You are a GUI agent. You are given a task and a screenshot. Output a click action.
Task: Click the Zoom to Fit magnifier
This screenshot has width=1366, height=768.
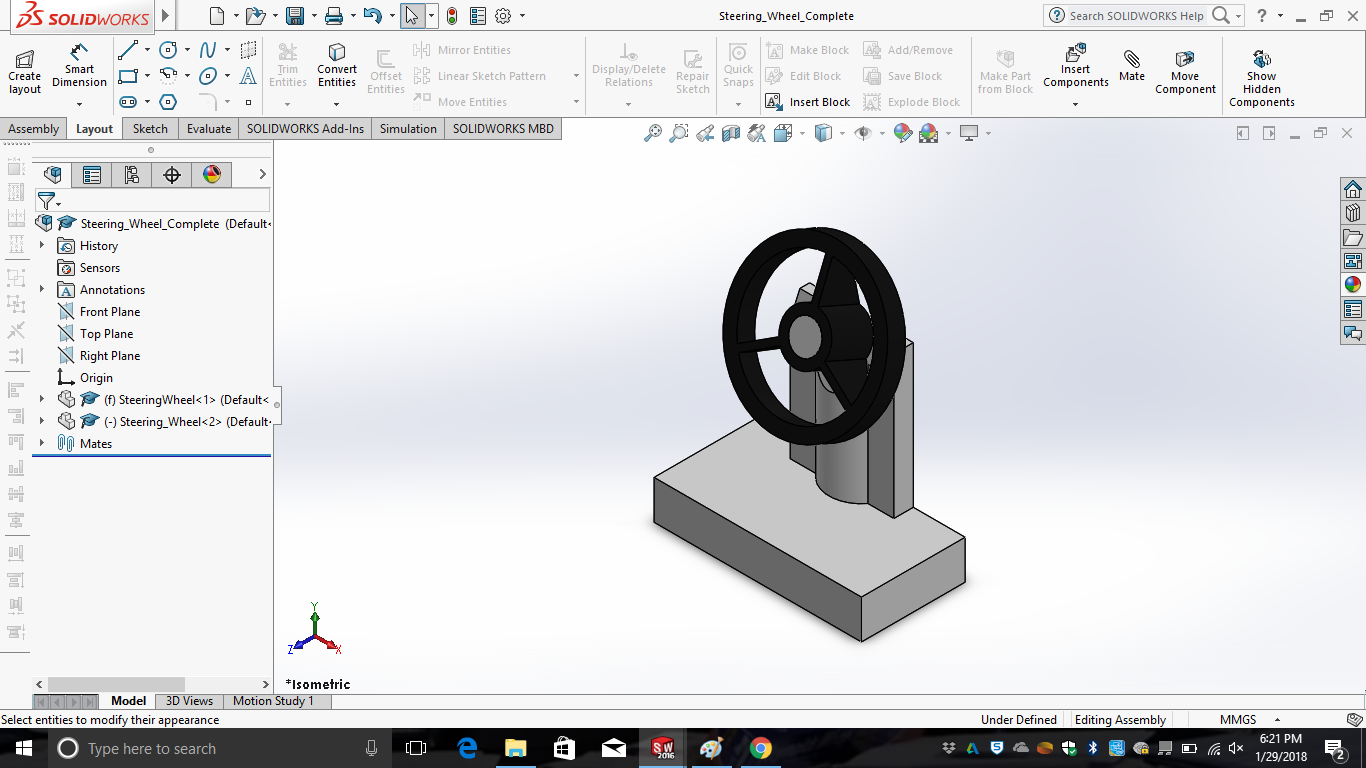click(x=653, y=133)
